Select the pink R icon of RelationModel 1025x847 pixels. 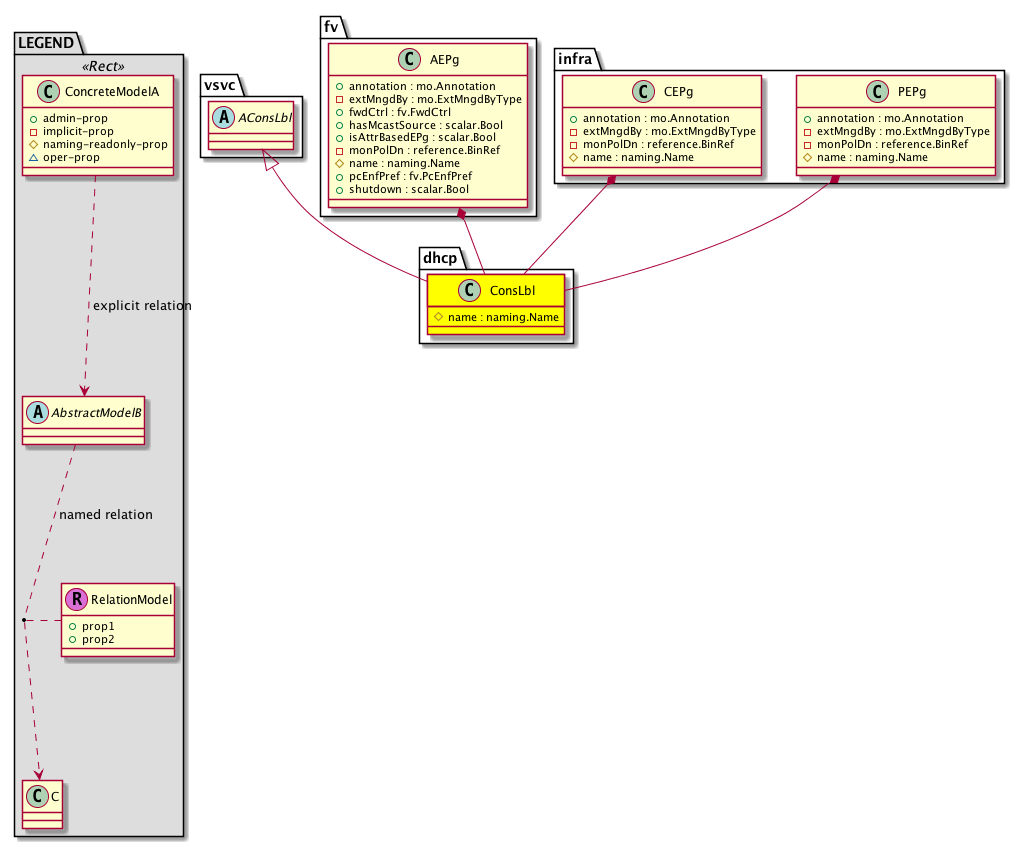76,600
